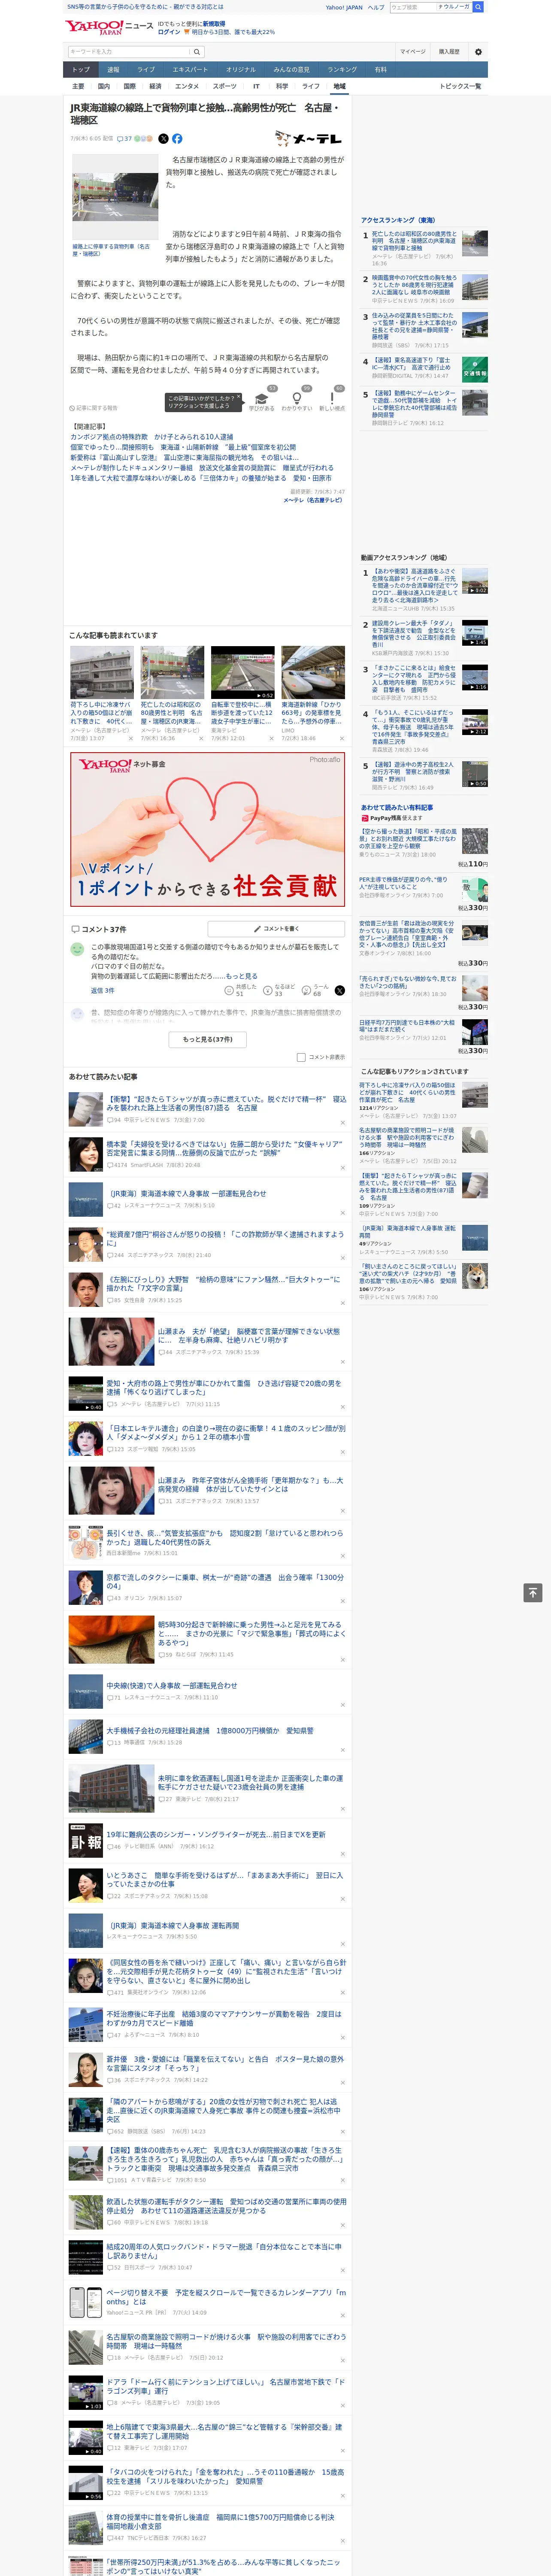The image size is (551, 2576).
Task: Open the article's main crossing photo
Action: (115, 197)
